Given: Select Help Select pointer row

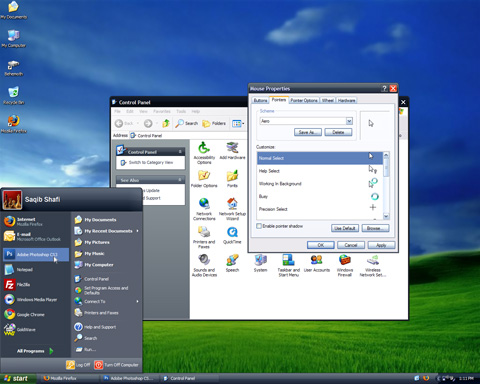Looking at the screenshot, I should 319,171.
